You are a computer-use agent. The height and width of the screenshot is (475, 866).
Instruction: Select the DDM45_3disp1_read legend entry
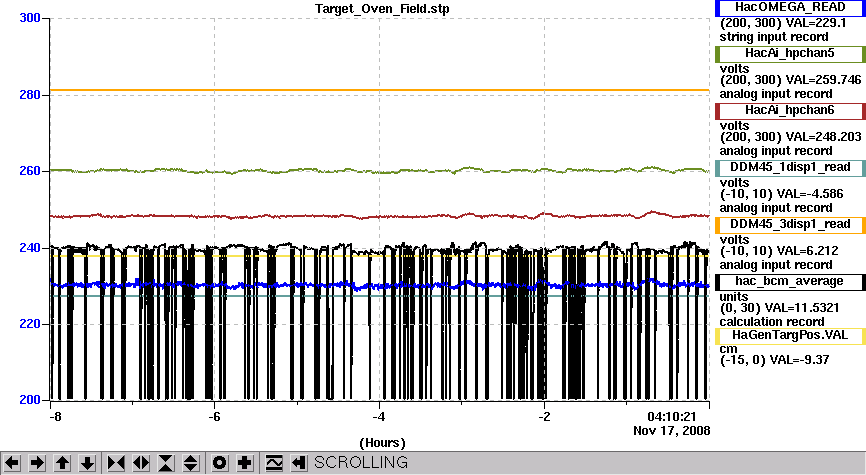coord(790,224)
